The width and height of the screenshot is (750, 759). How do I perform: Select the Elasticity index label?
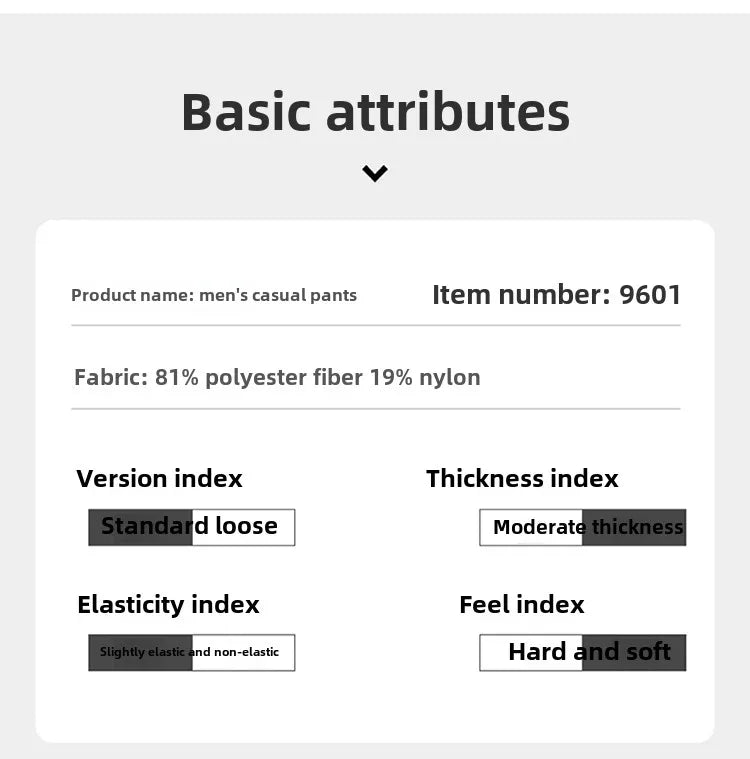(168, 605)
